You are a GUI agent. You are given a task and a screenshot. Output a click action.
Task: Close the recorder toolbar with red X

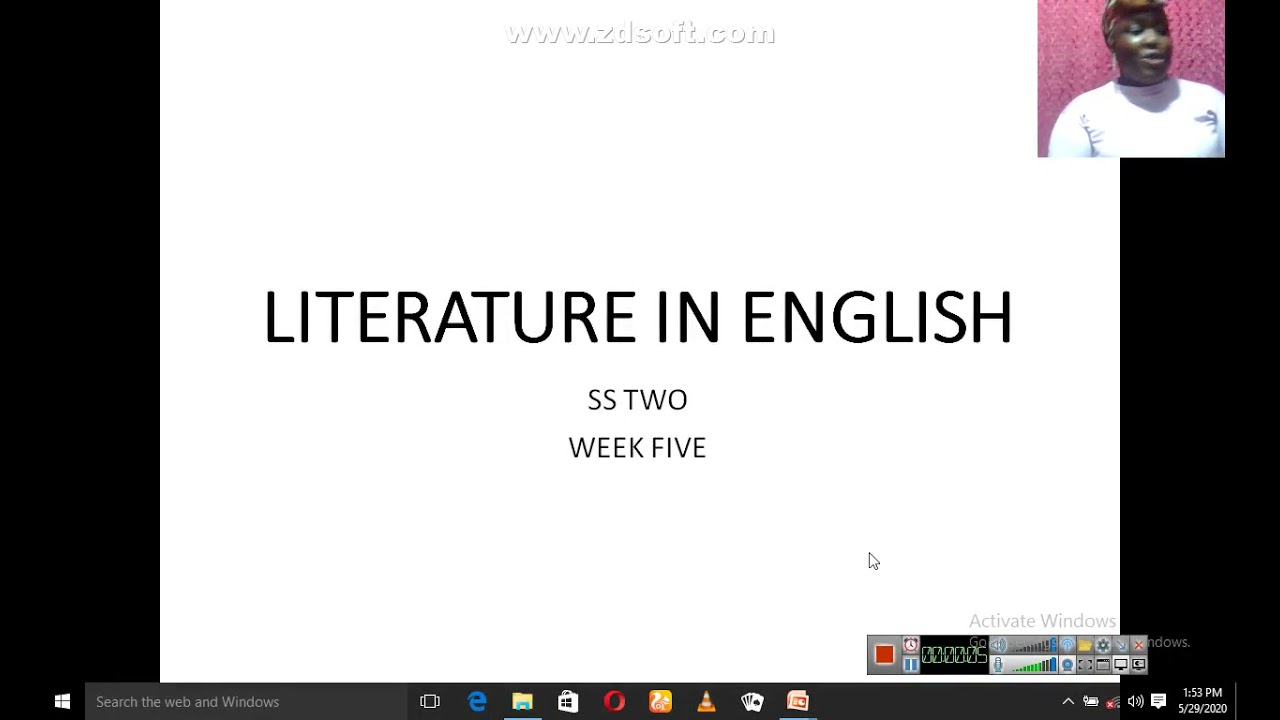point(1138,645)
